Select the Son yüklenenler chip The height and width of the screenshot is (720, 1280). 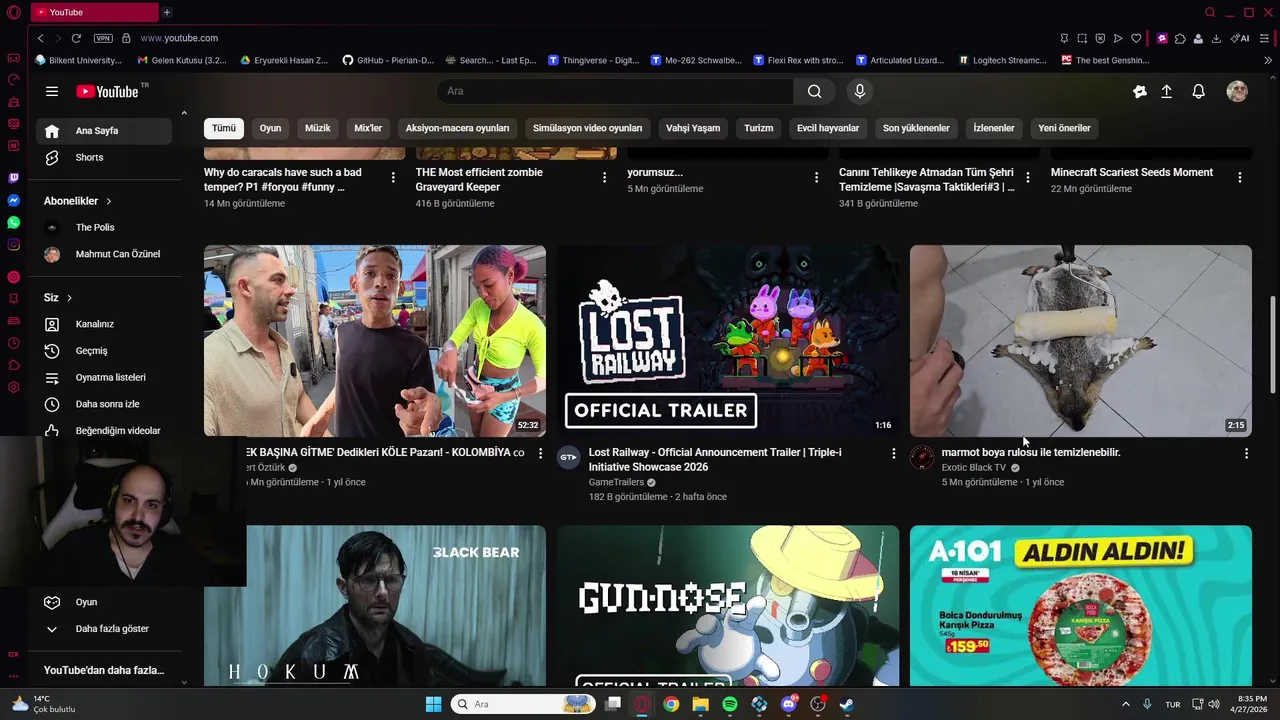tap(916, 128)
